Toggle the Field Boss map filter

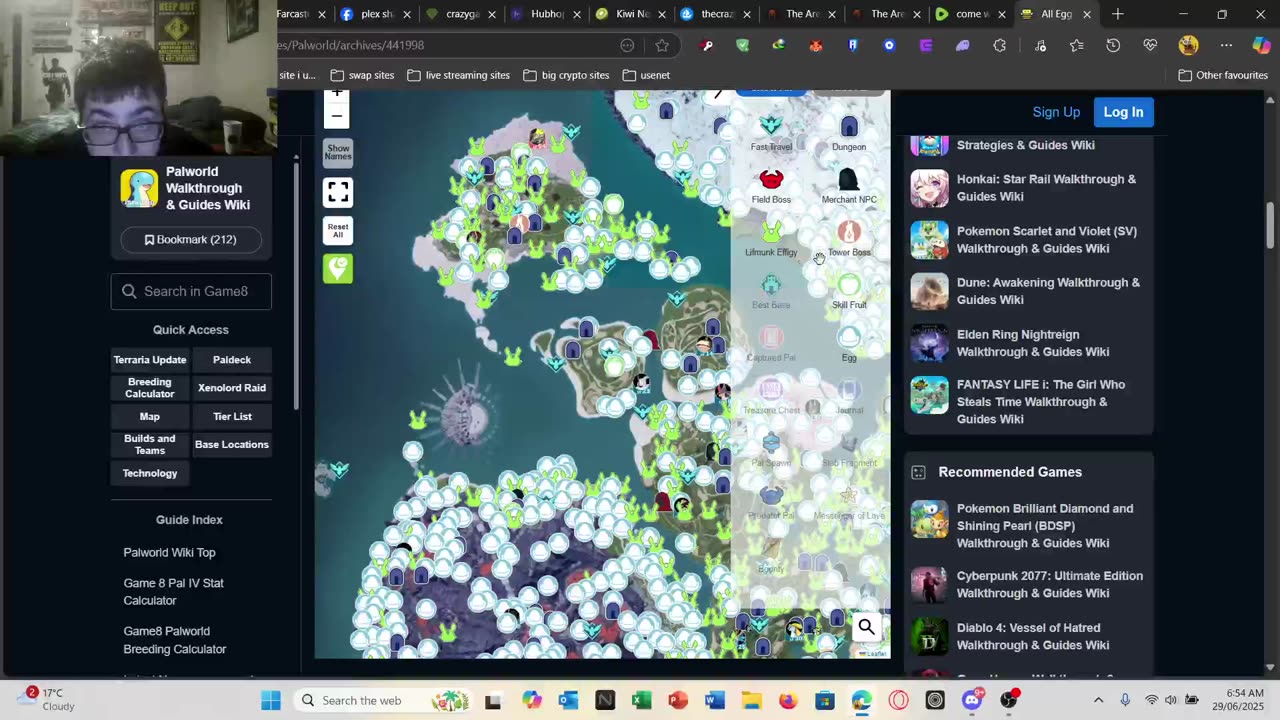click(771, 187)
